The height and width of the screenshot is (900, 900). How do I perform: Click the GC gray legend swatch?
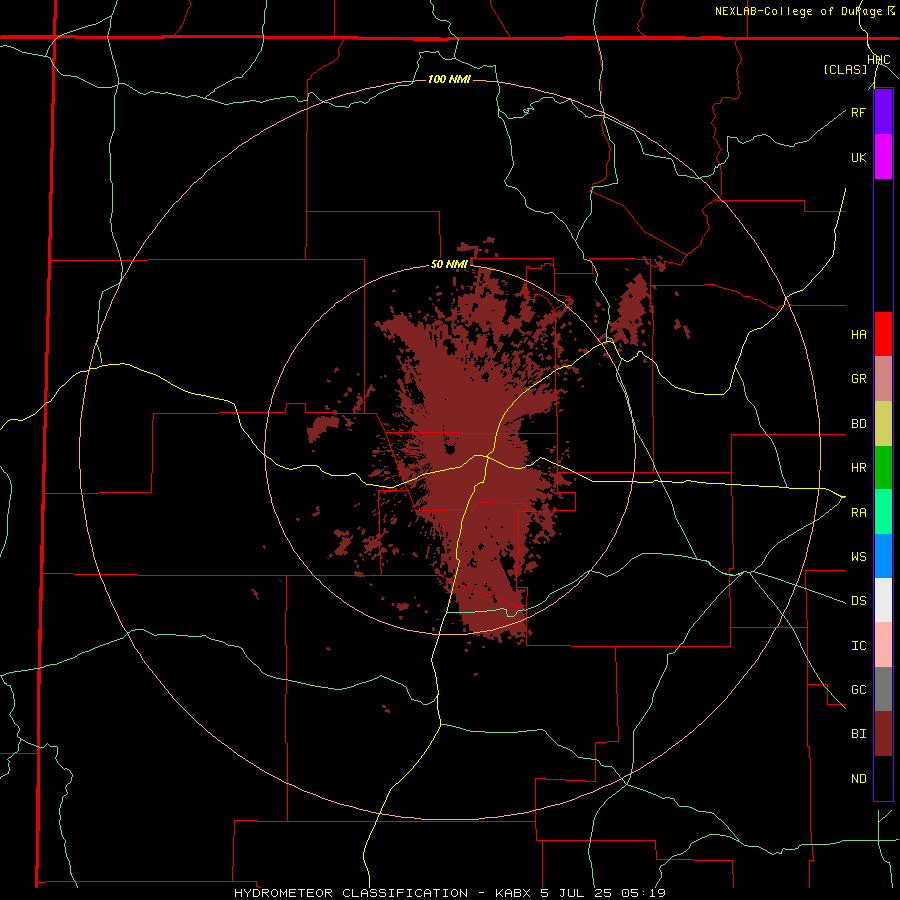click(883, 689)
